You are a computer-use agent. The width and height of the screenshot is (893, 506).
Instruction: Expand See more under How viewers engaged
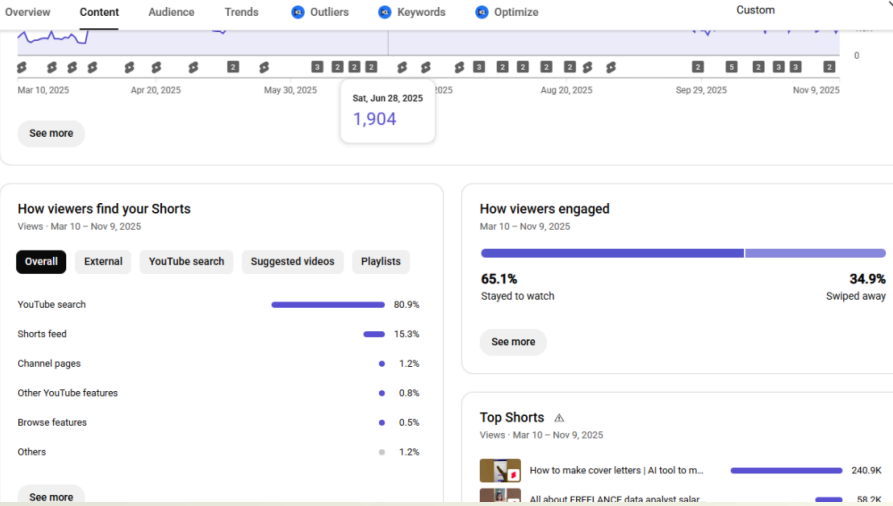(x=513, y=342)
